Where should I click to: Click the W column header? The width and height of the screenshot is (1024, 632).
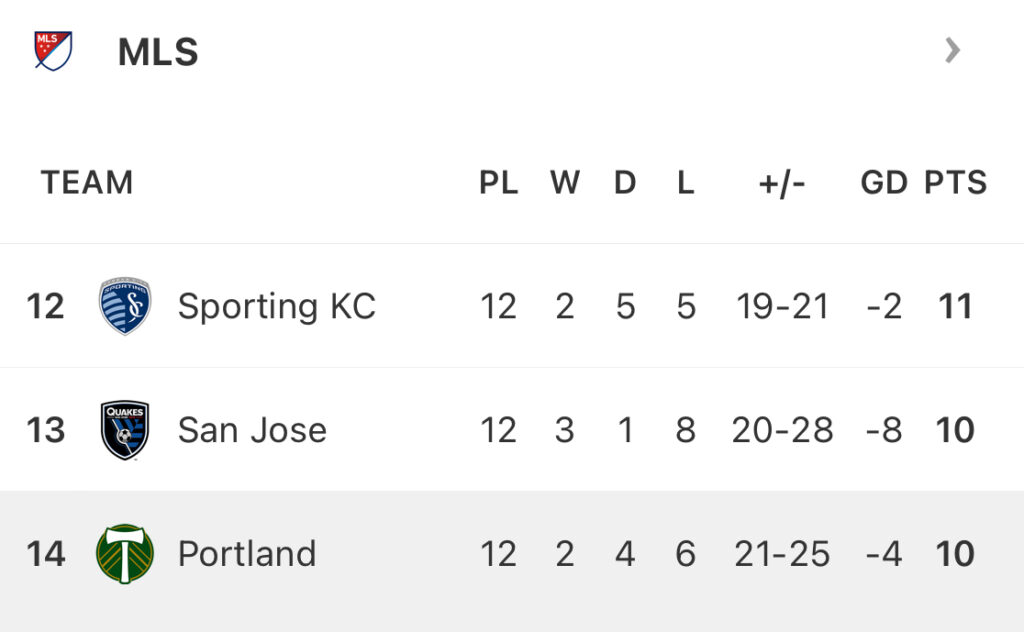pyautogui.click(x=565, y=182)
